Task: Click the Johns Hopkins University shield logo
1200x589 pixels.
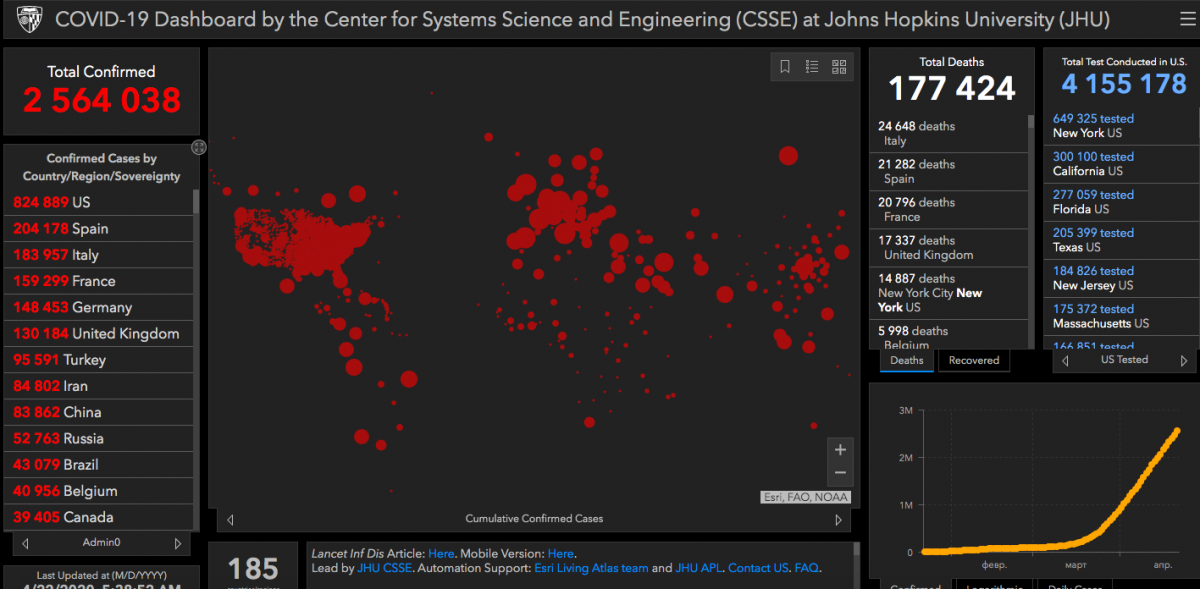Action: (29, 19)
